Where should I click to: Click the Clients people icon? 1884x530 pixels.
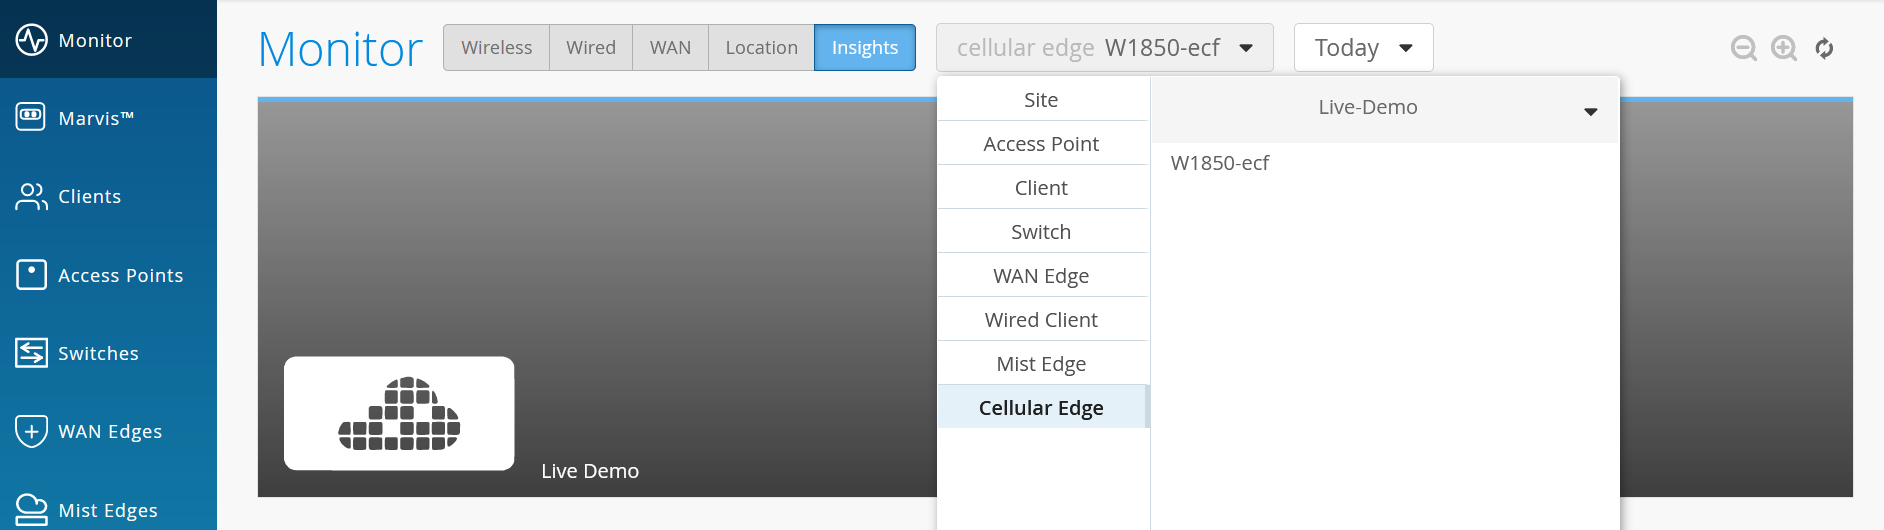click(31, 196)
